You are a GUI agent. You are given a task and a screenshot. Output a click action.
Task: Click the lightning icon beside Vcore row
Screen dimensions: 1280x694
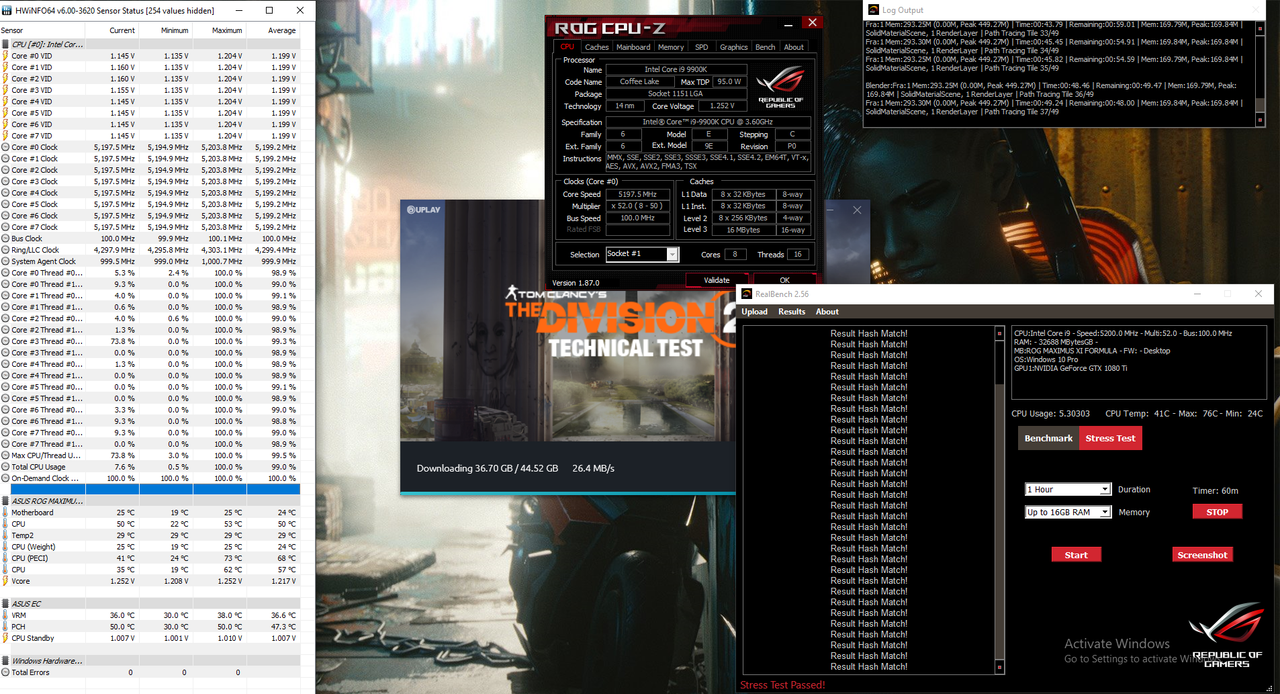pos(5,581)
